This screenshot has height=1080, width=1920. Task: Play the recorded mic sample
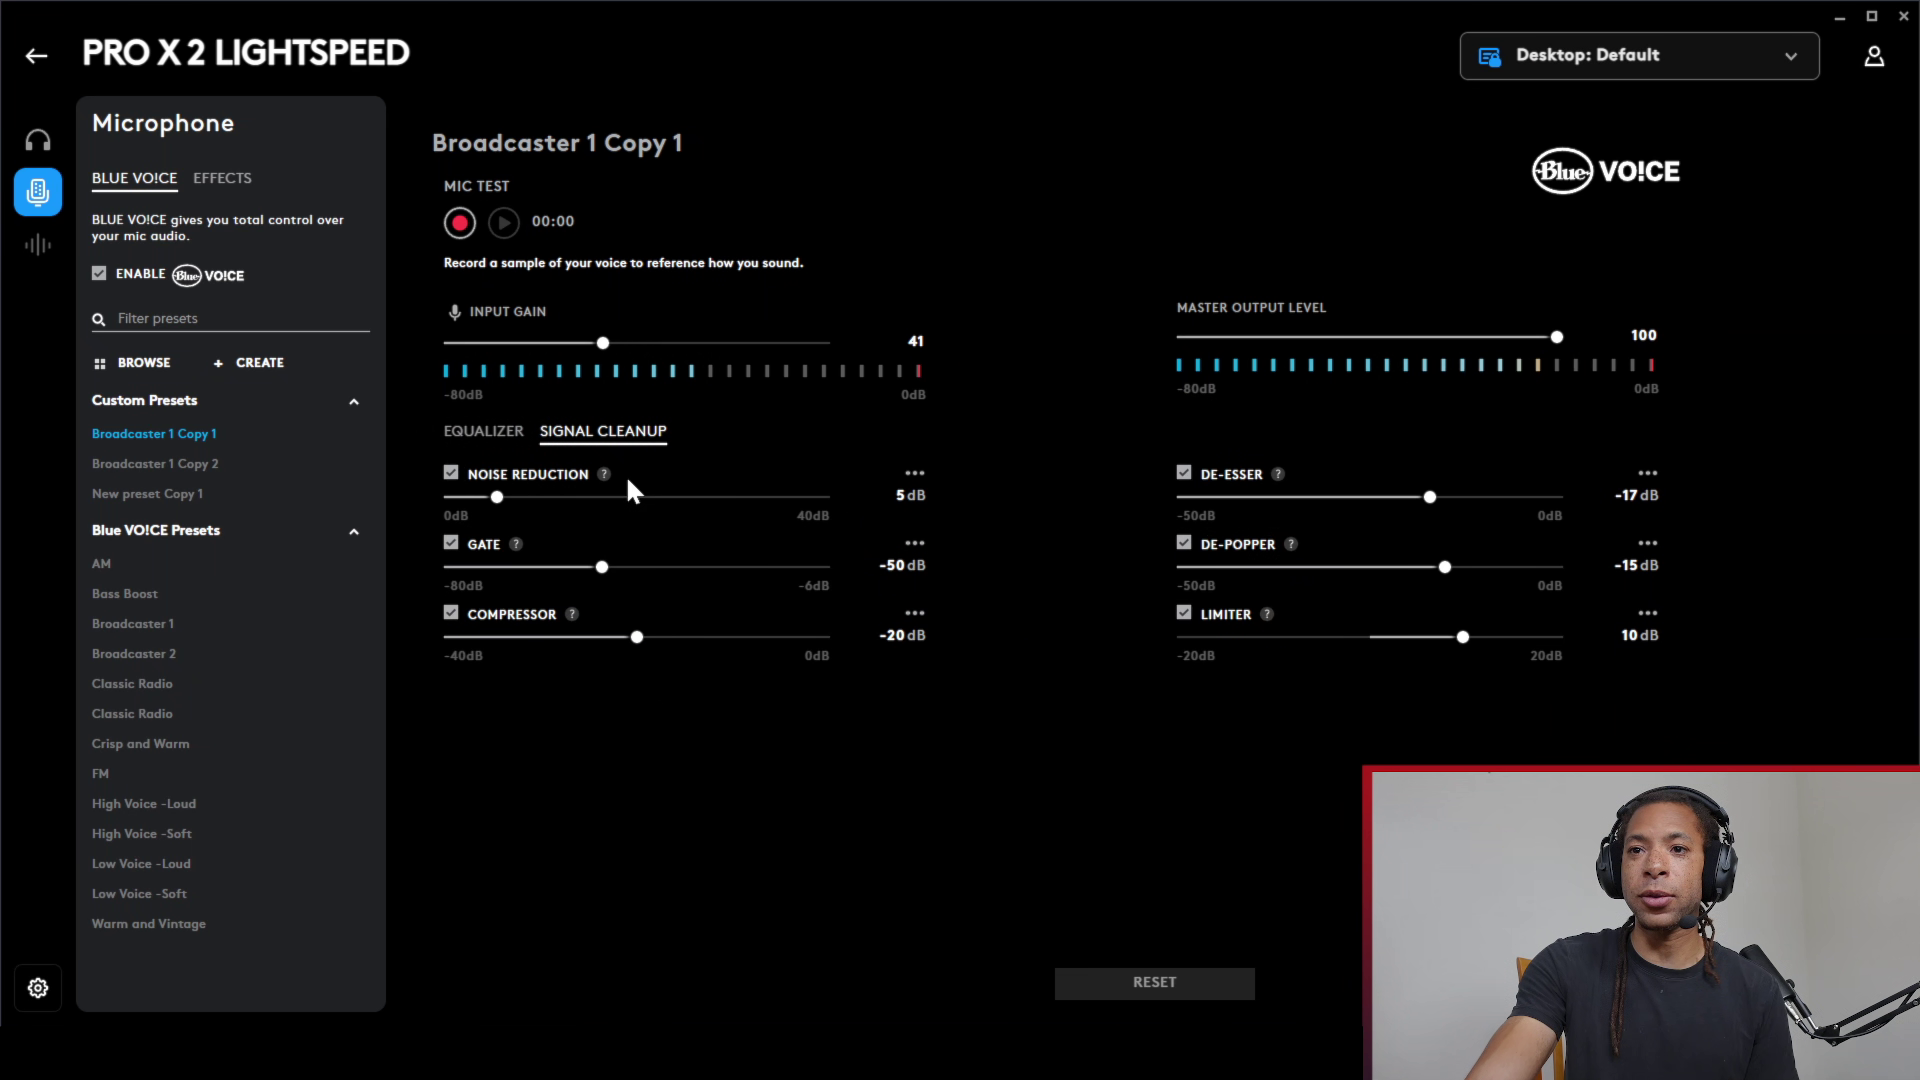click(x=504, y=222)
